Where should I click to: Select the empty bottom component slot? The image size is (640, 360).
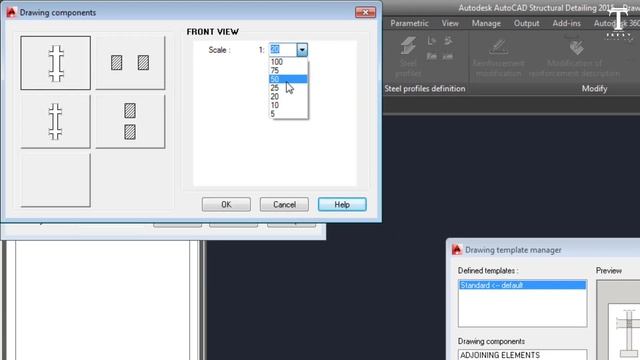[x=56, y=180]
